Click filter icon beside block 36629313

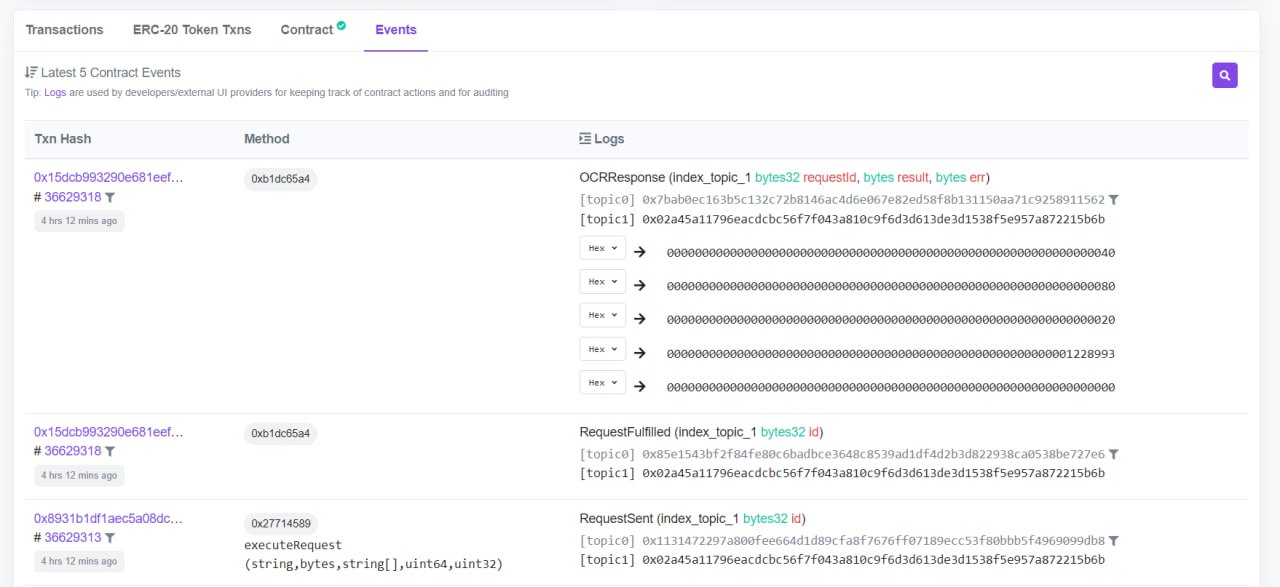point(110,538)
